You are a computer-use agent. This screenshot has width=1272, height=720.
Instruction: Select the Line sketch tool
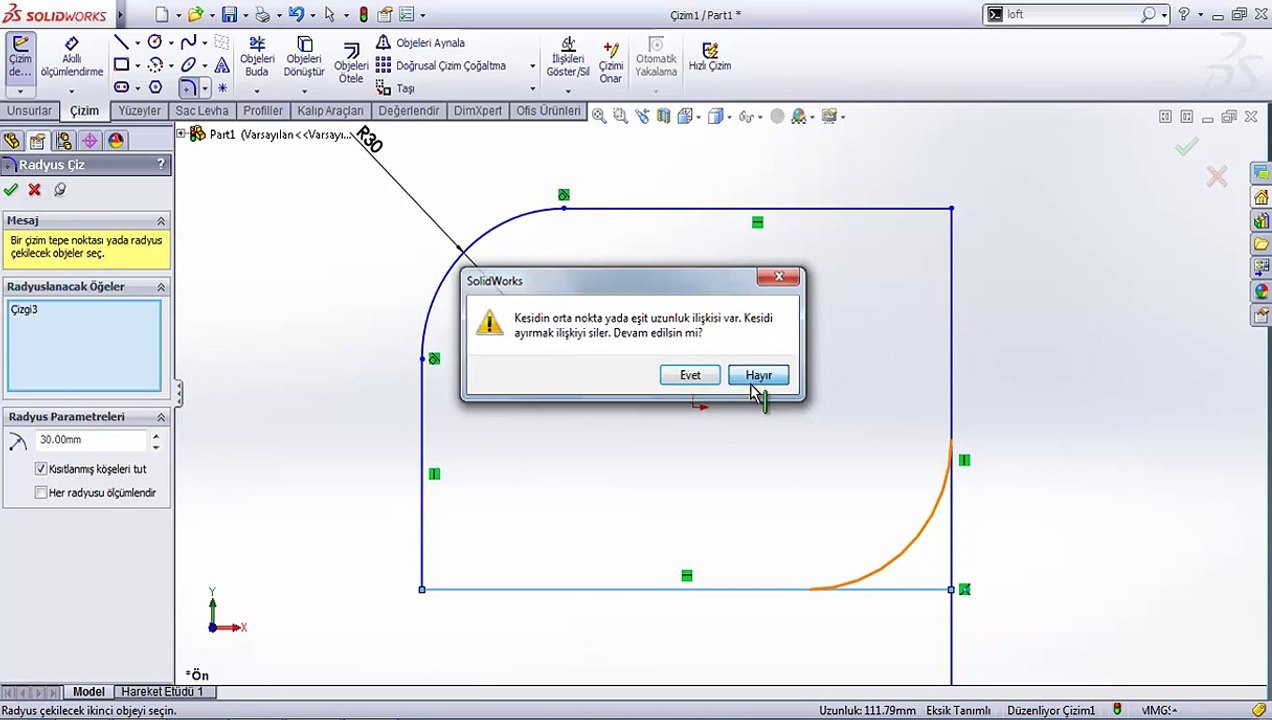[121, 42]
